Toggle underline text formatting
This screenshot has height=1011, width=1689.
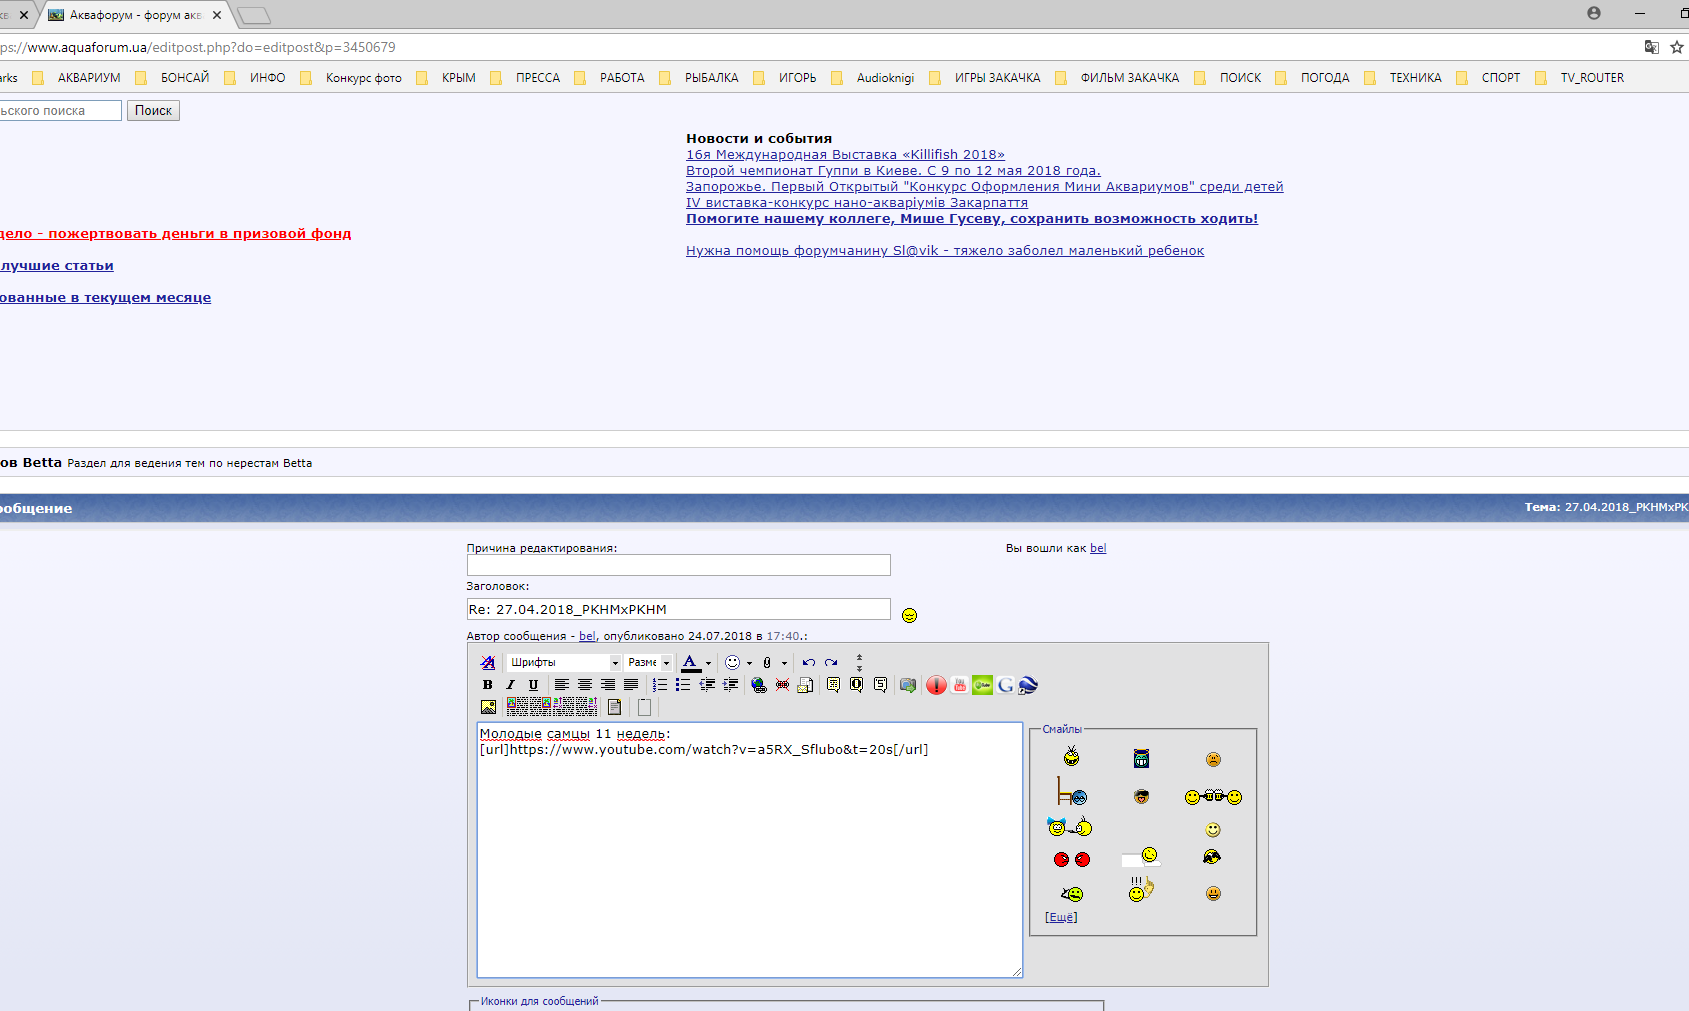(533, 685)
